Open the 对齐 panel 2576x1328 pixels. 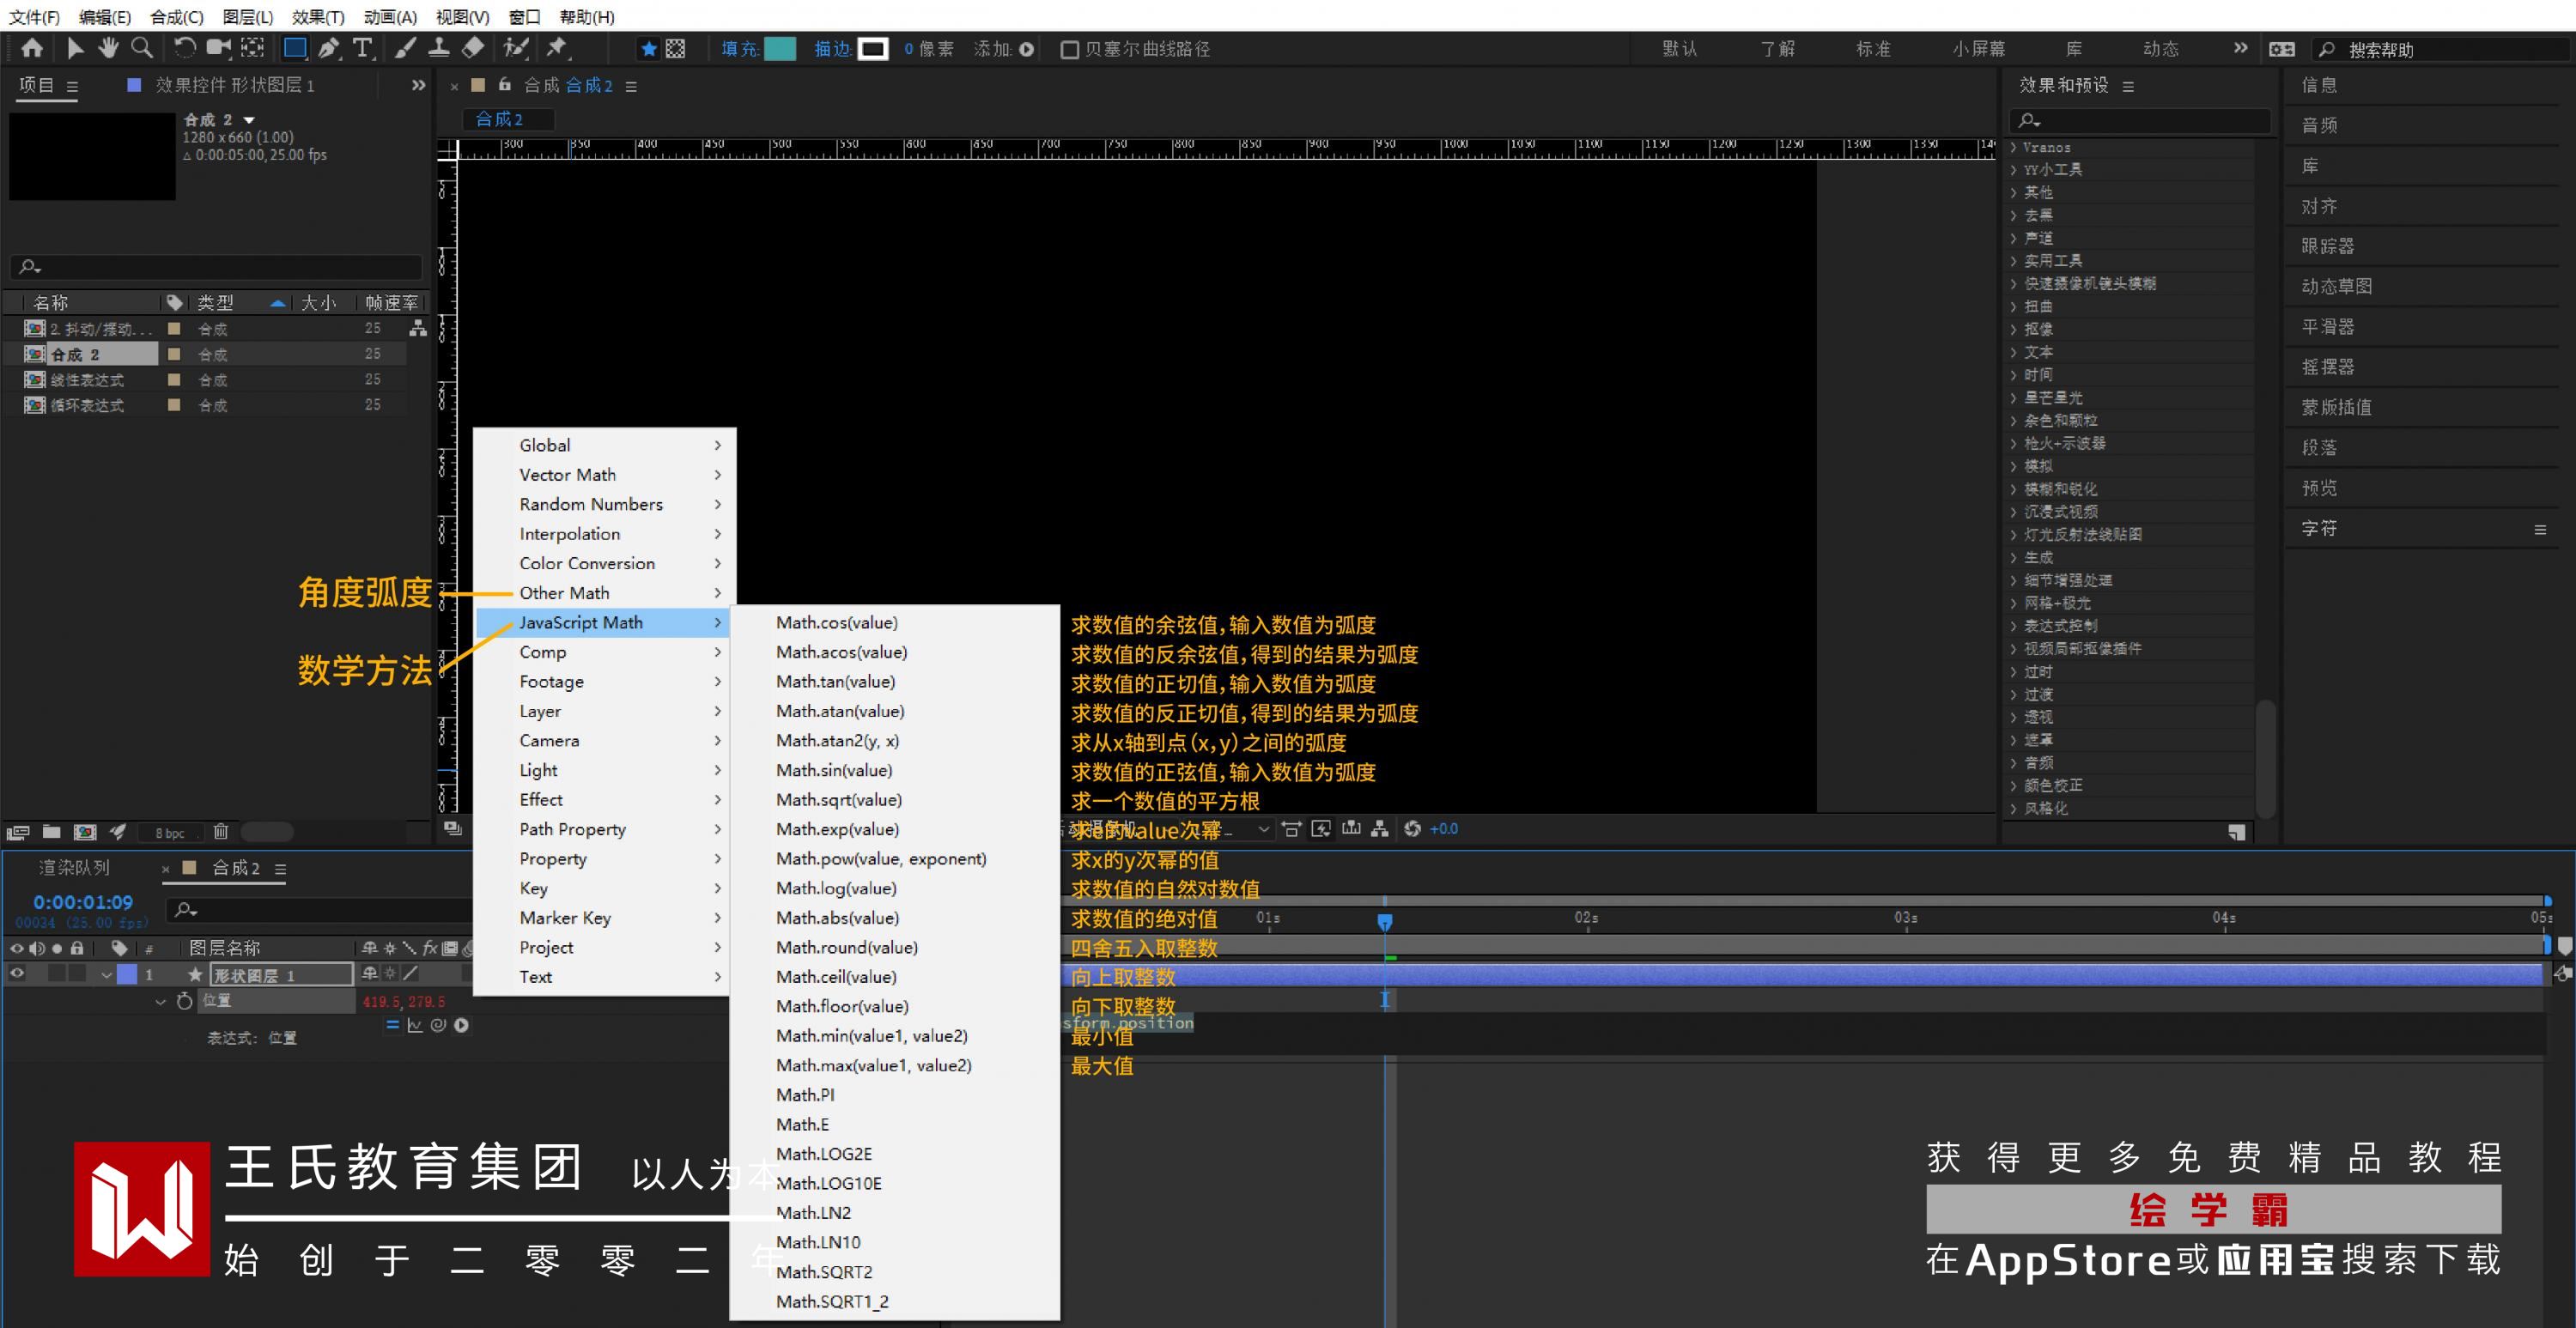point(2319,206)
